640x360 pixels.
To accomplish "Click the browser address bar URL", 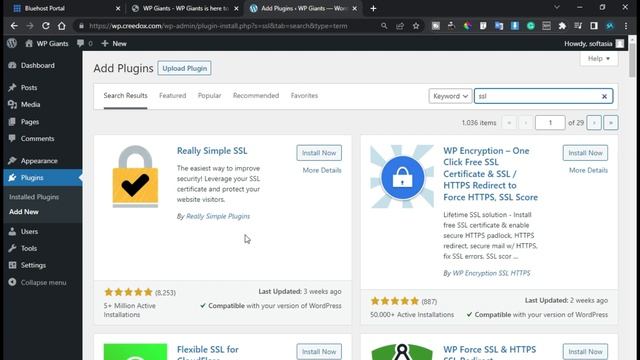I will tap(218, 26).
